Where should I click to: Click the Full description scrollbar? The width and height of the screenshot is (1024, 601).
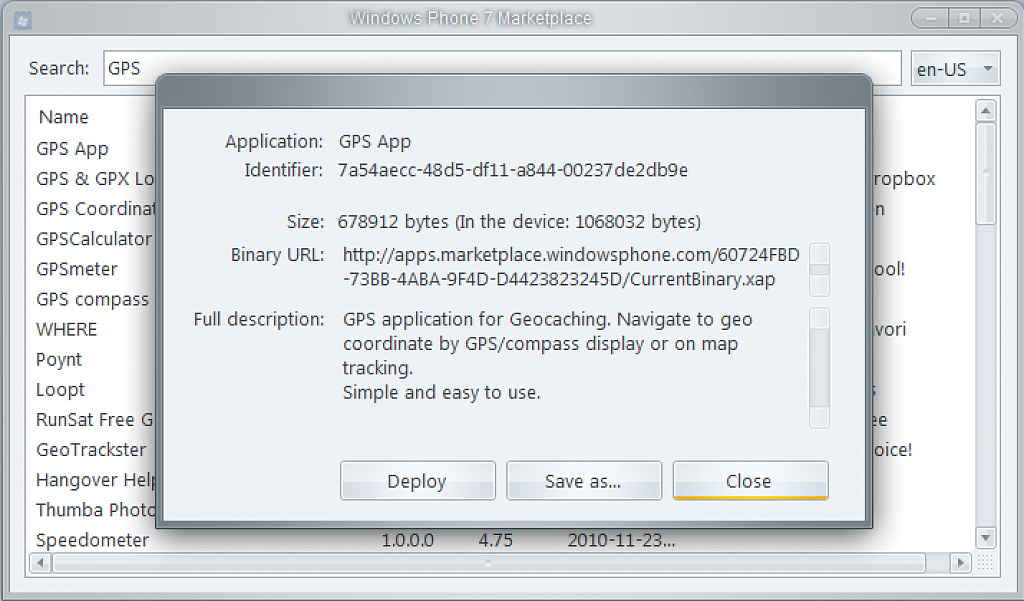point(820,368)
